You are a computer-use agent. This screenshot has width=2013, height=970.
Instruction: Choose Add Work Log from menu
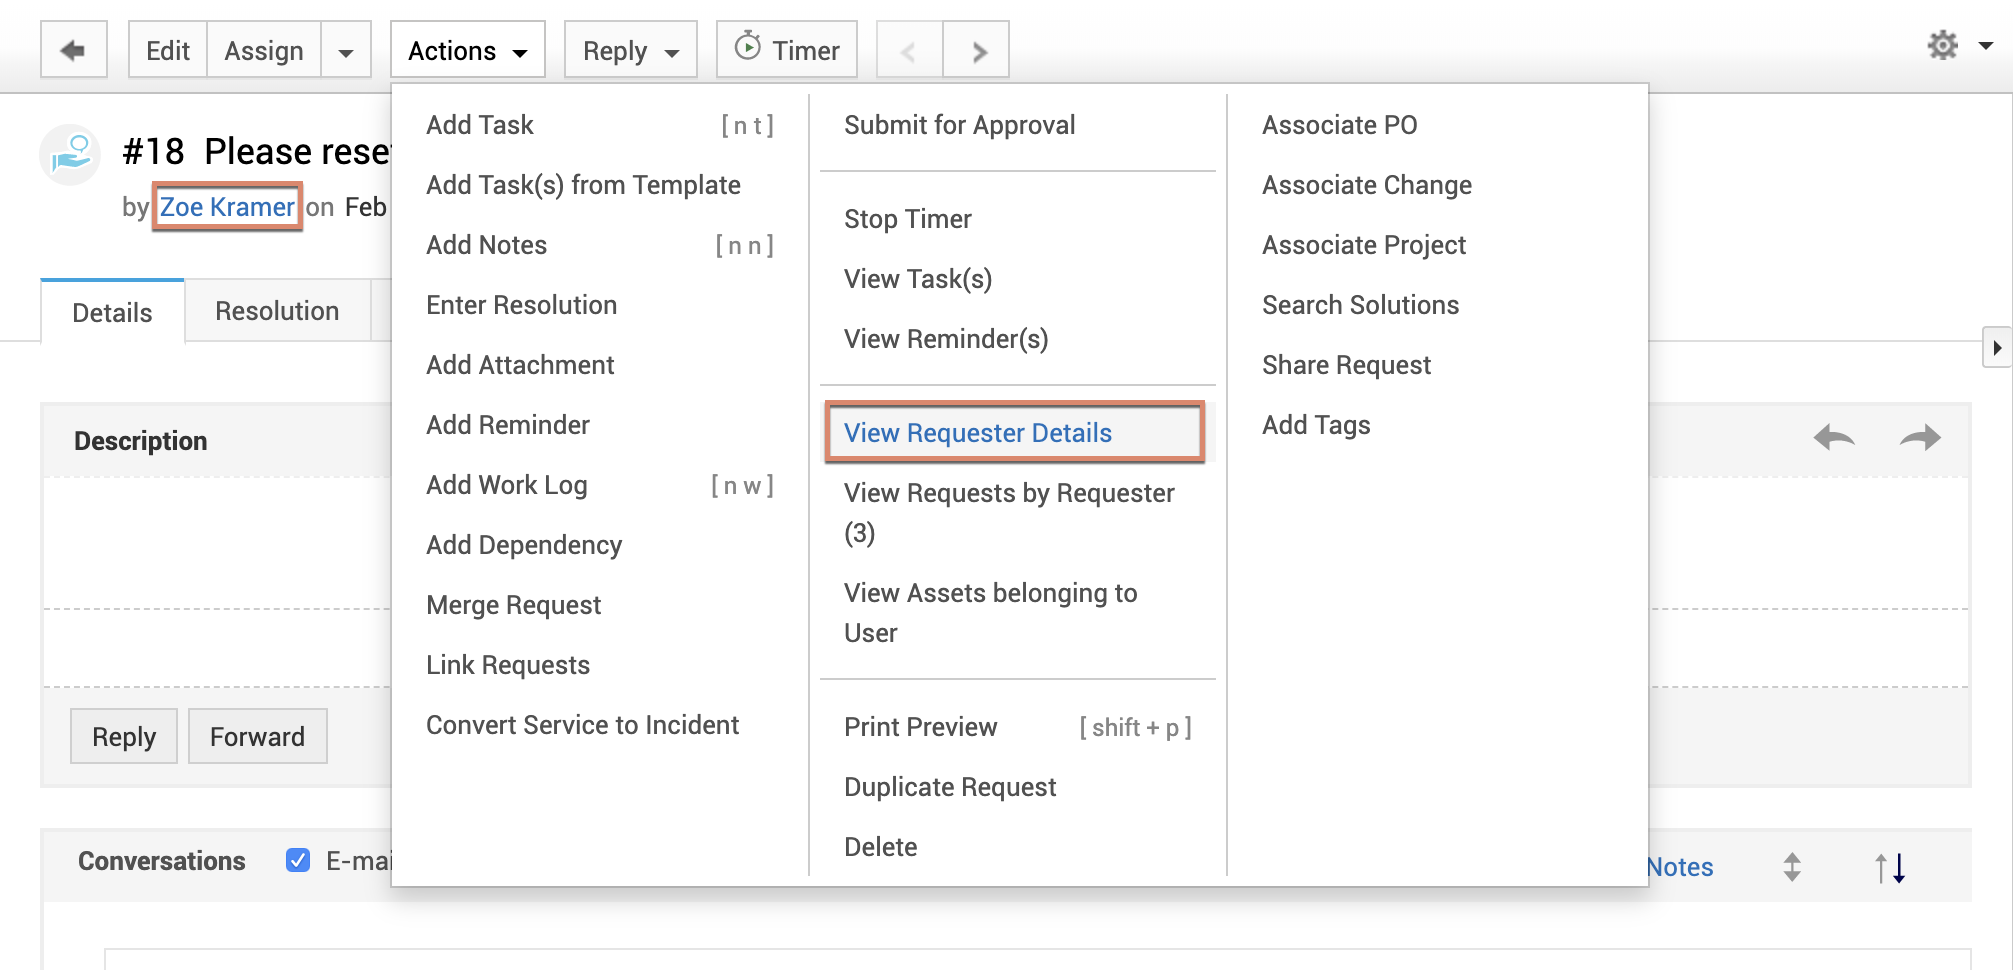[506, 485]
